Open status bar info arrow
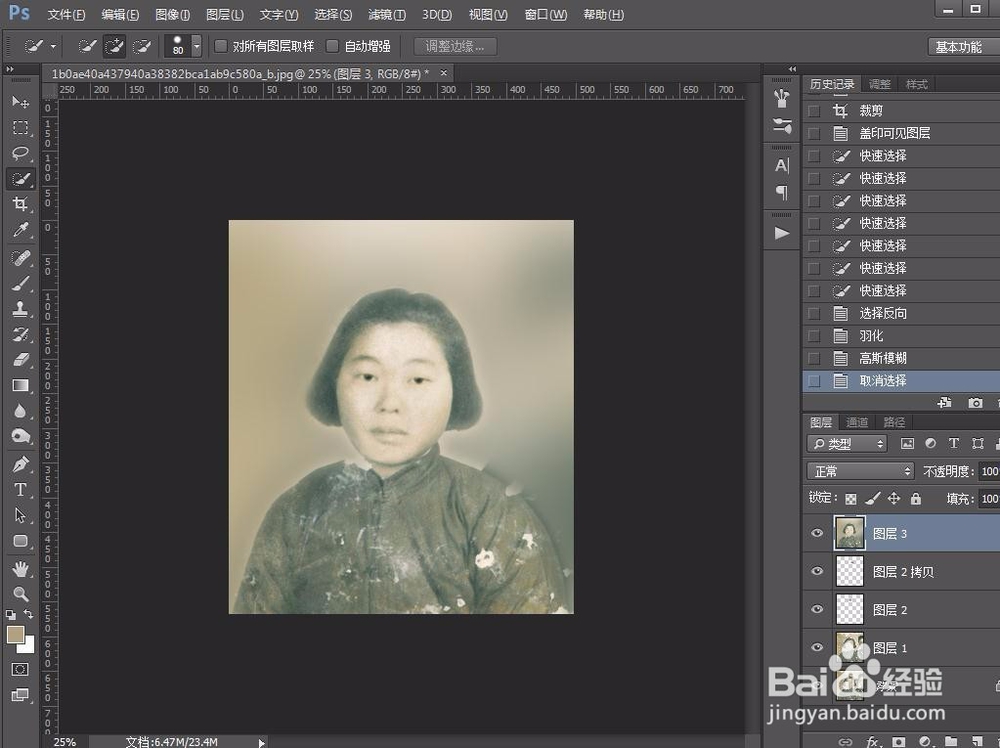This screenshot has width=1000, height=748. [x=261, y=742]
